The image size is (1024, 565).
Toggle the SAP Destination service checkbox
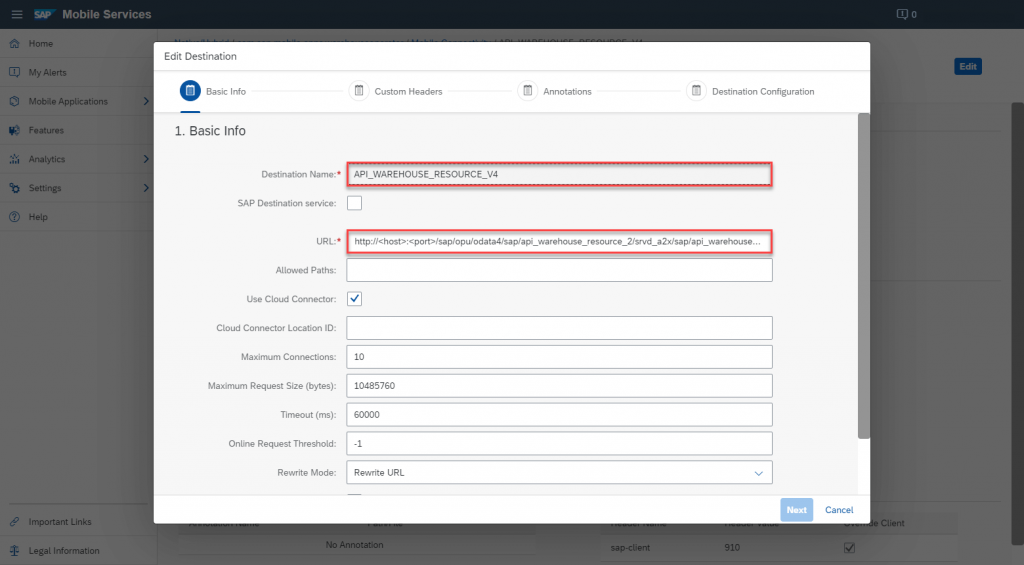coord(355,203)
